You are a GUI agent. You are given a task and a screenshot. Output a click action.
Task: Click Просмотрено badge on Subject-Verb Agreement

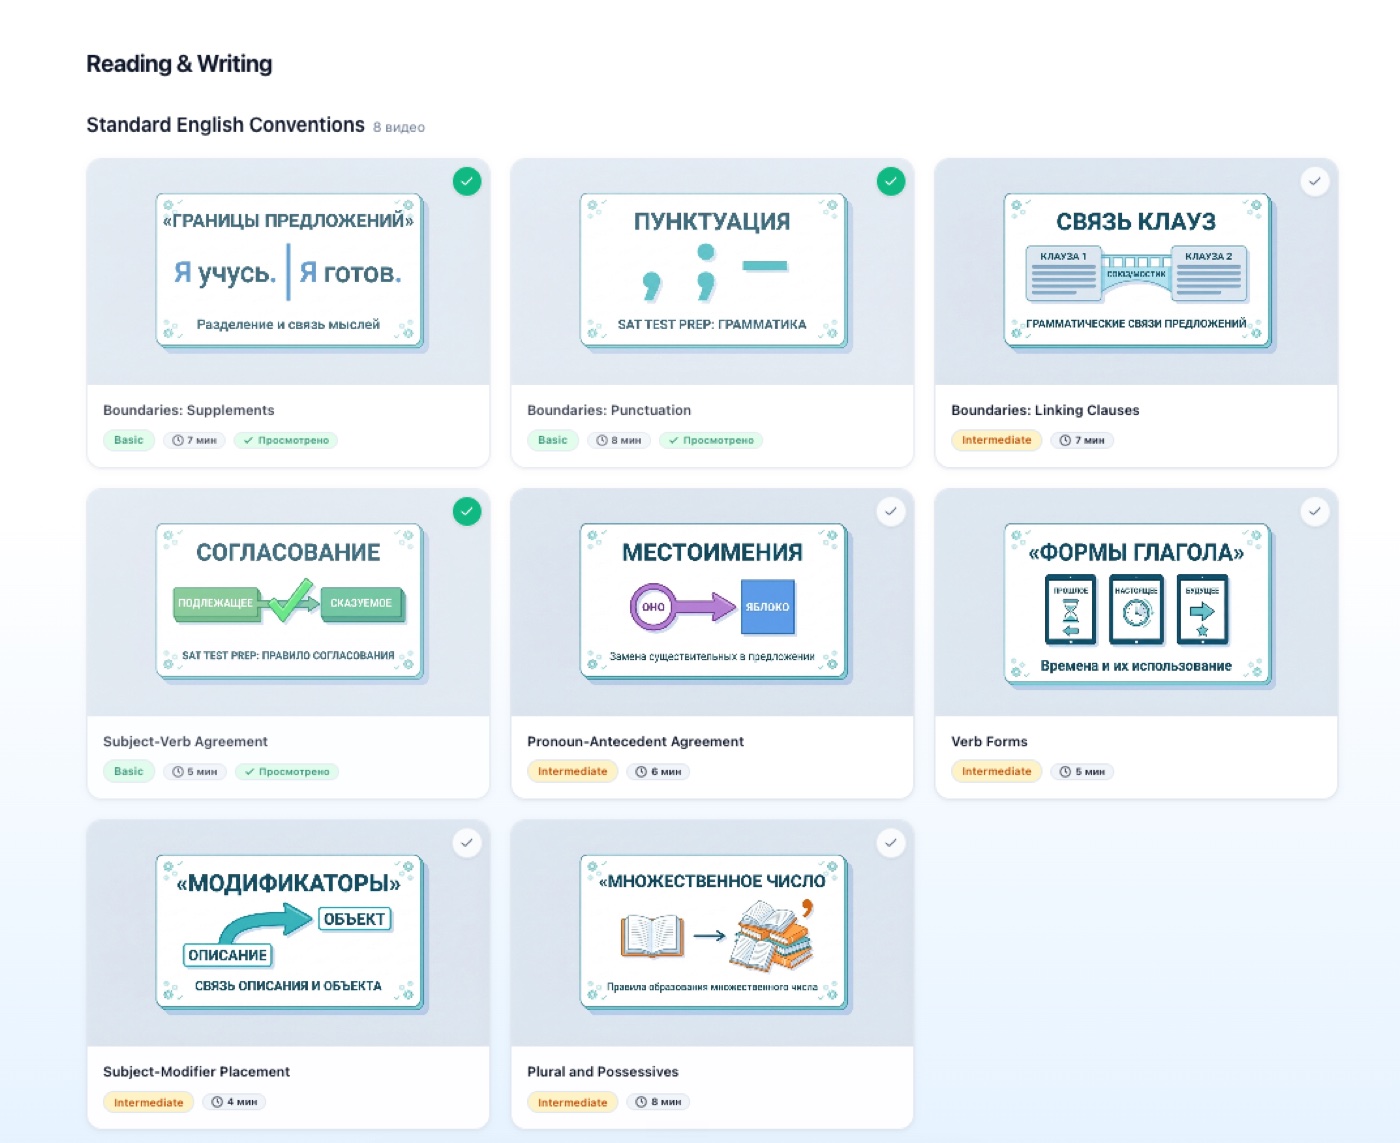[287, 771]
